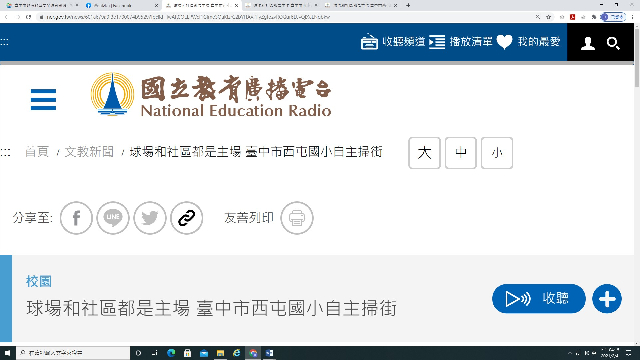The height and width of the screenshot is (360, 640).
Task: Click the Windows taskbar search box
Action: tap(73, 353)
